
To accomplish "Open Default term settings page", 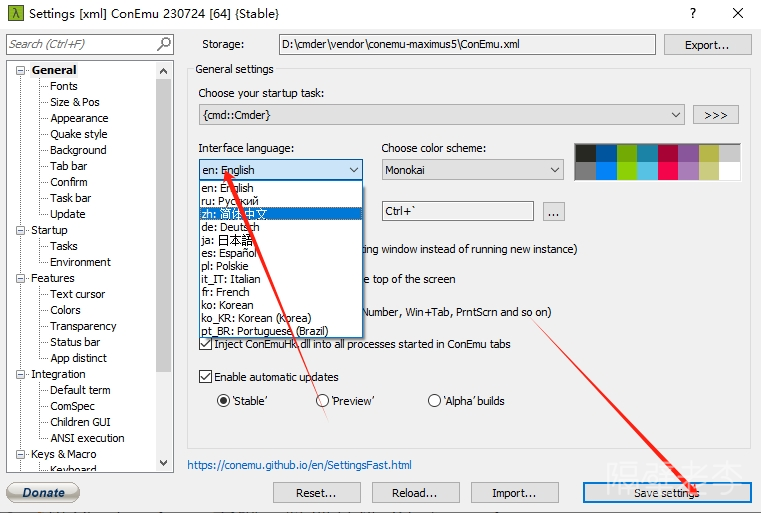I will [80, 390].
